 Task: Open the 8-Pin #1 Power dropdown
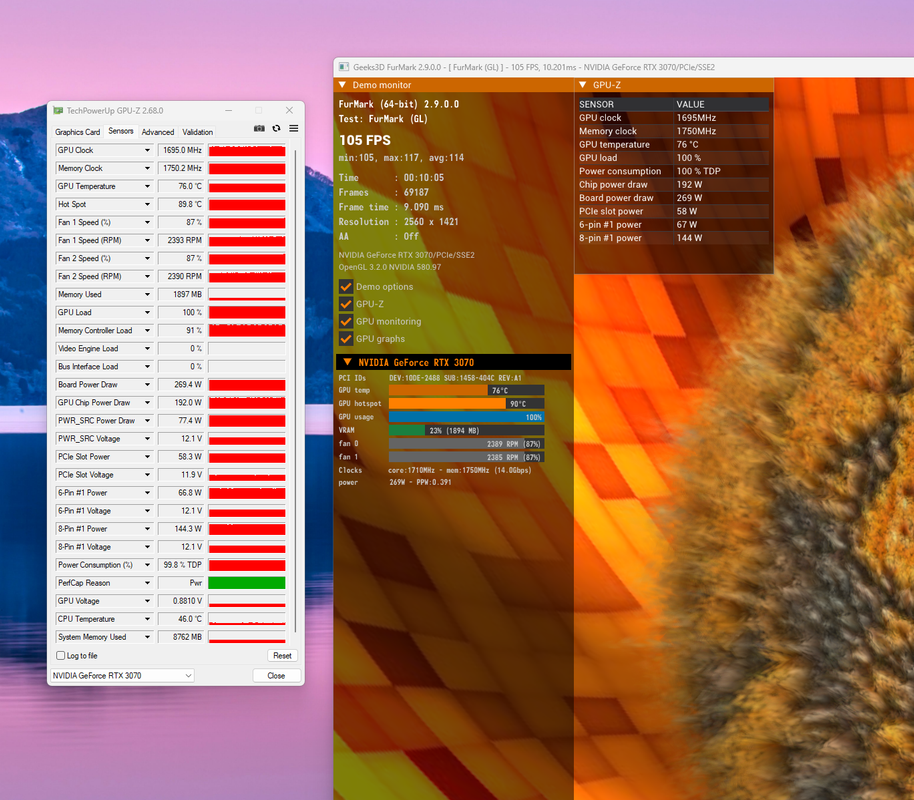[147, 529]
